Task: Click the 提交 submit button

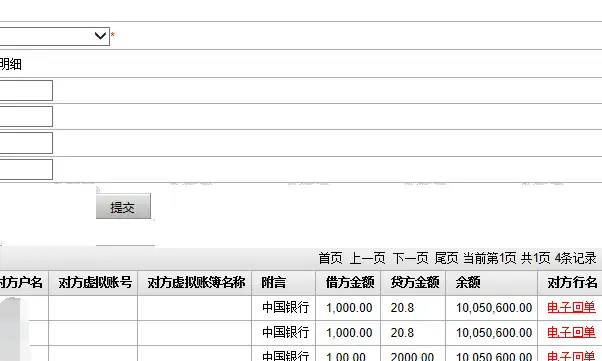Action: point(123,207)
